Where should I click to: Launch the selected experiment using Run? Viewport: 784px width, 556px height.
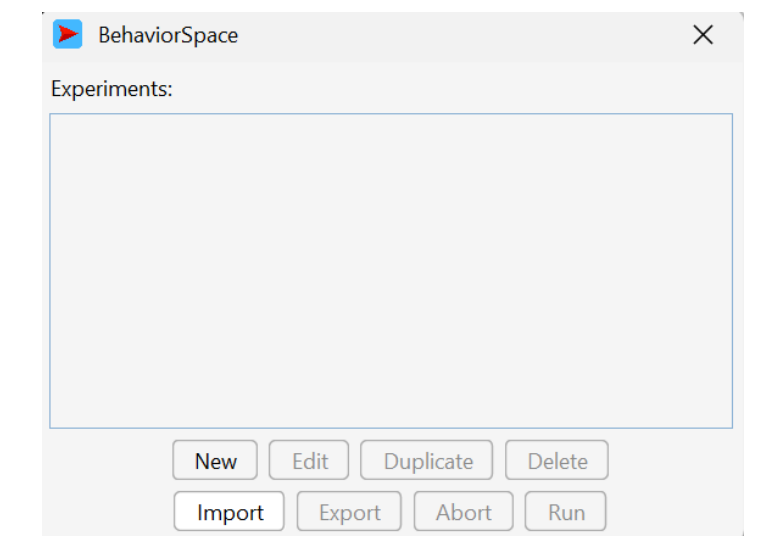[566, 512]
